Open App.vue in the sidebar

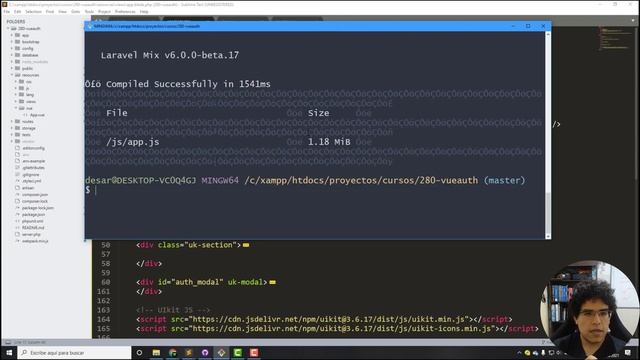pyautogui.click(x=37, y=115)
